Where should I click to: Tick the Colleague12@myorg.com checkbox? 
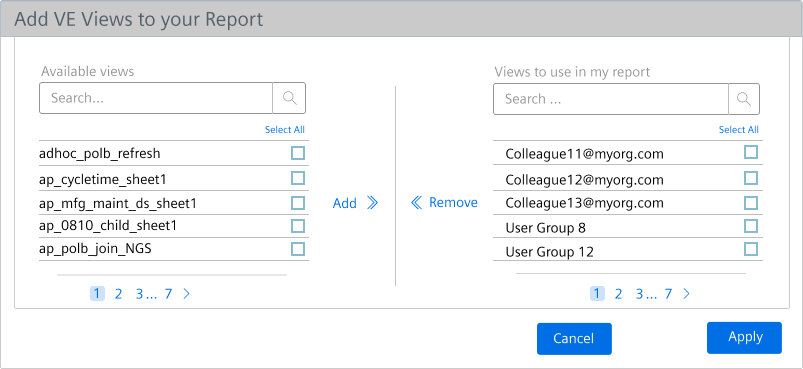tap(751, 178)
